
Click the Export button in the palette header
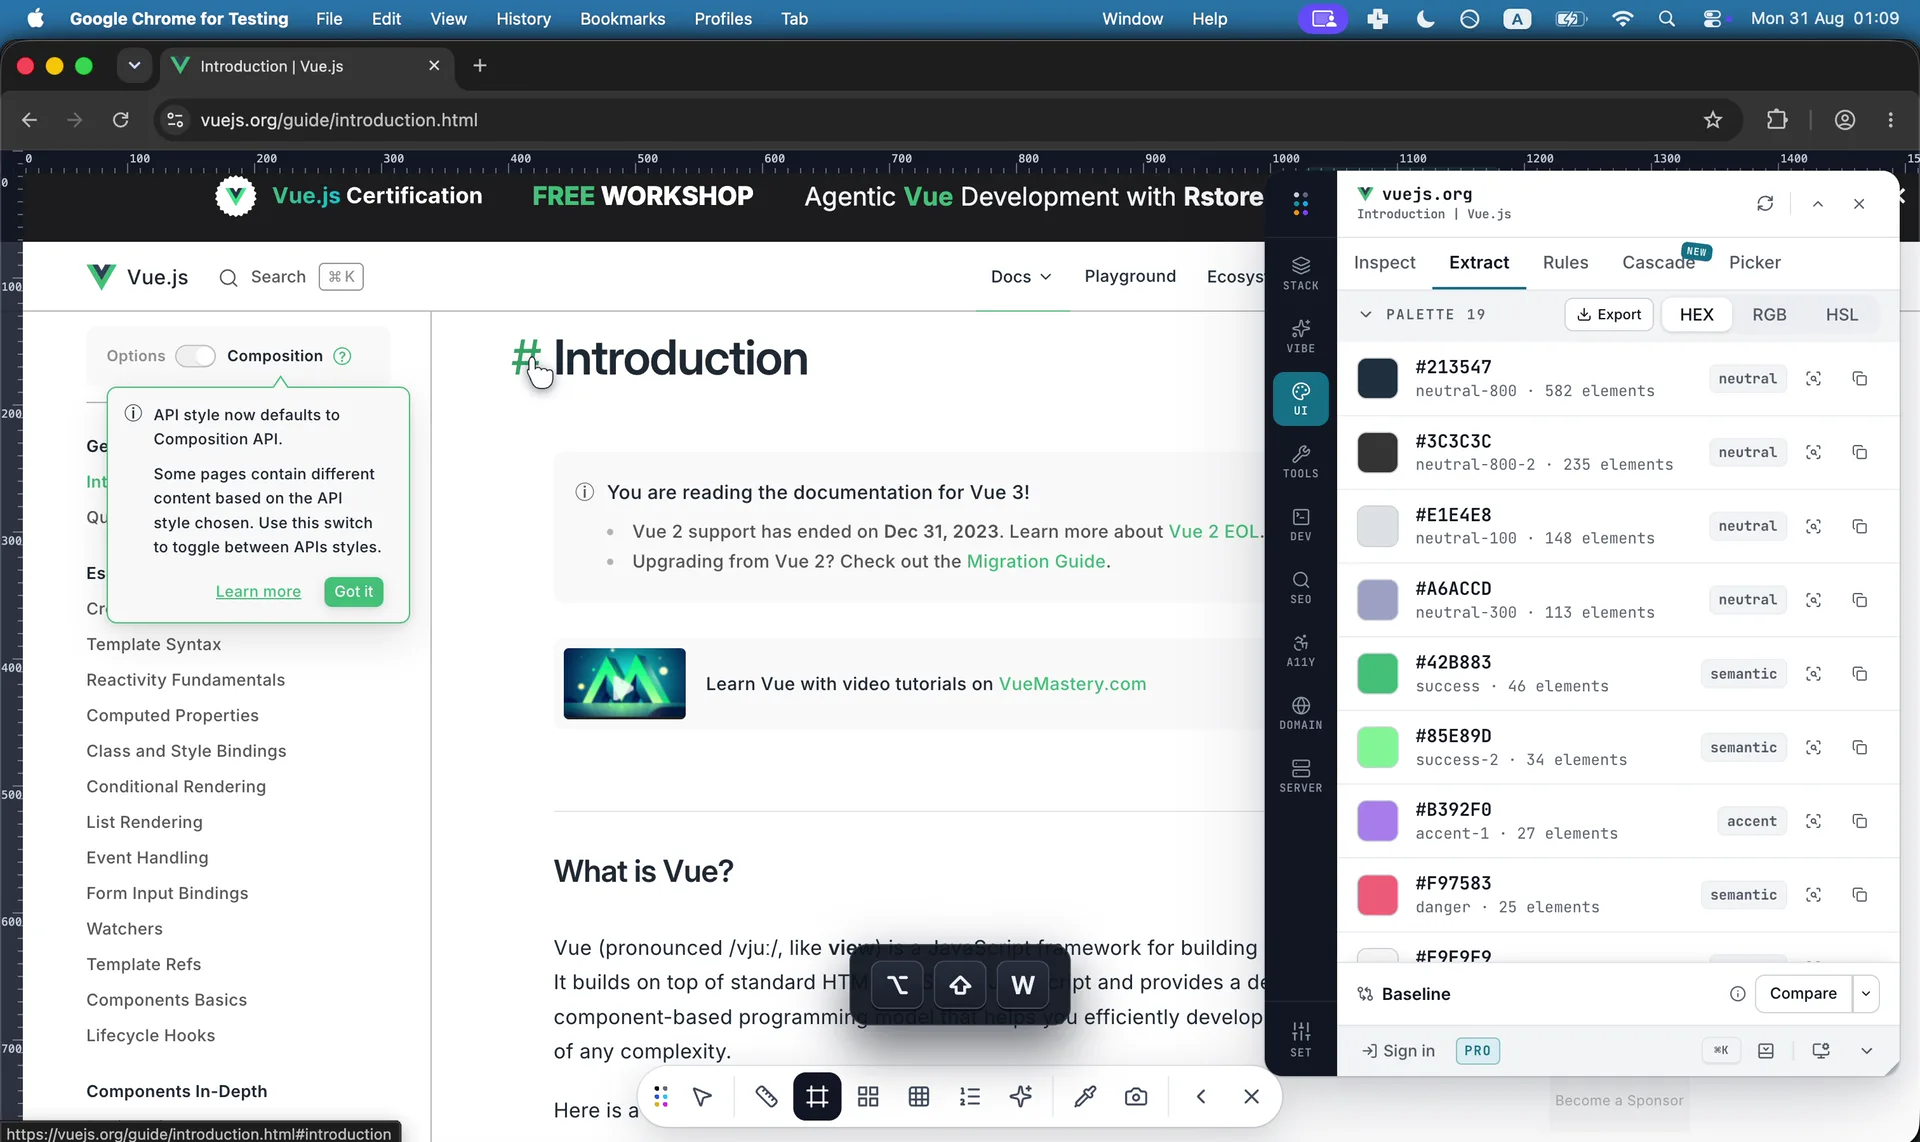tap(1609, 315)
